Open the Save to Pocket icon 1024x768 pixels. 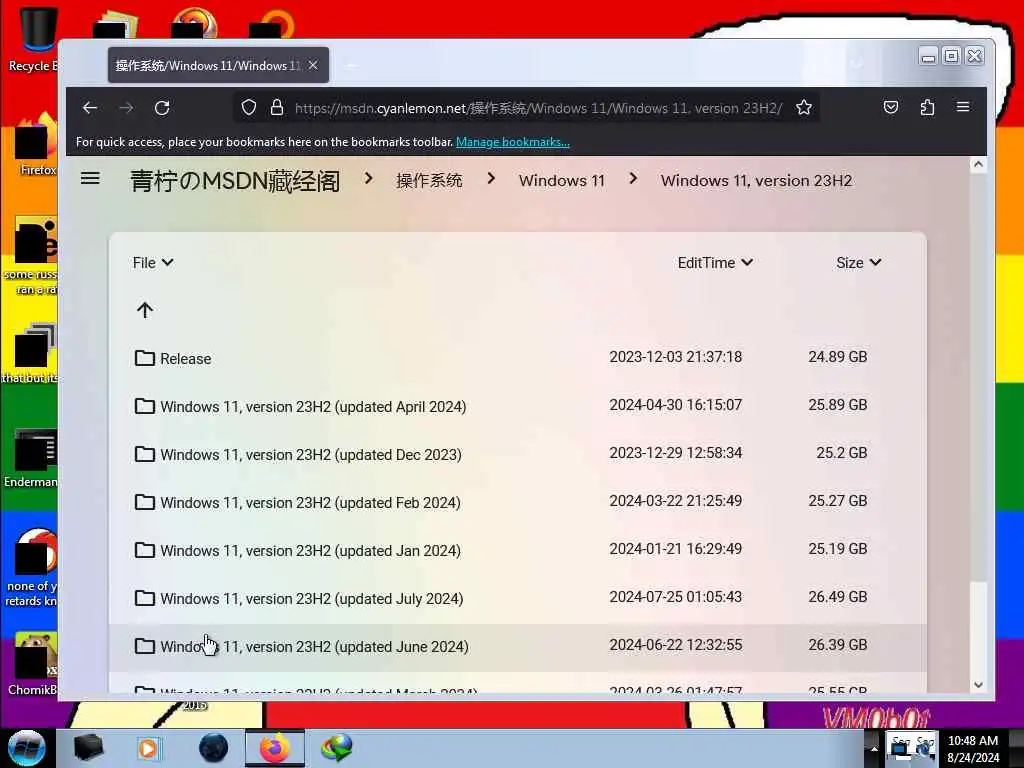tap(891, 107)
